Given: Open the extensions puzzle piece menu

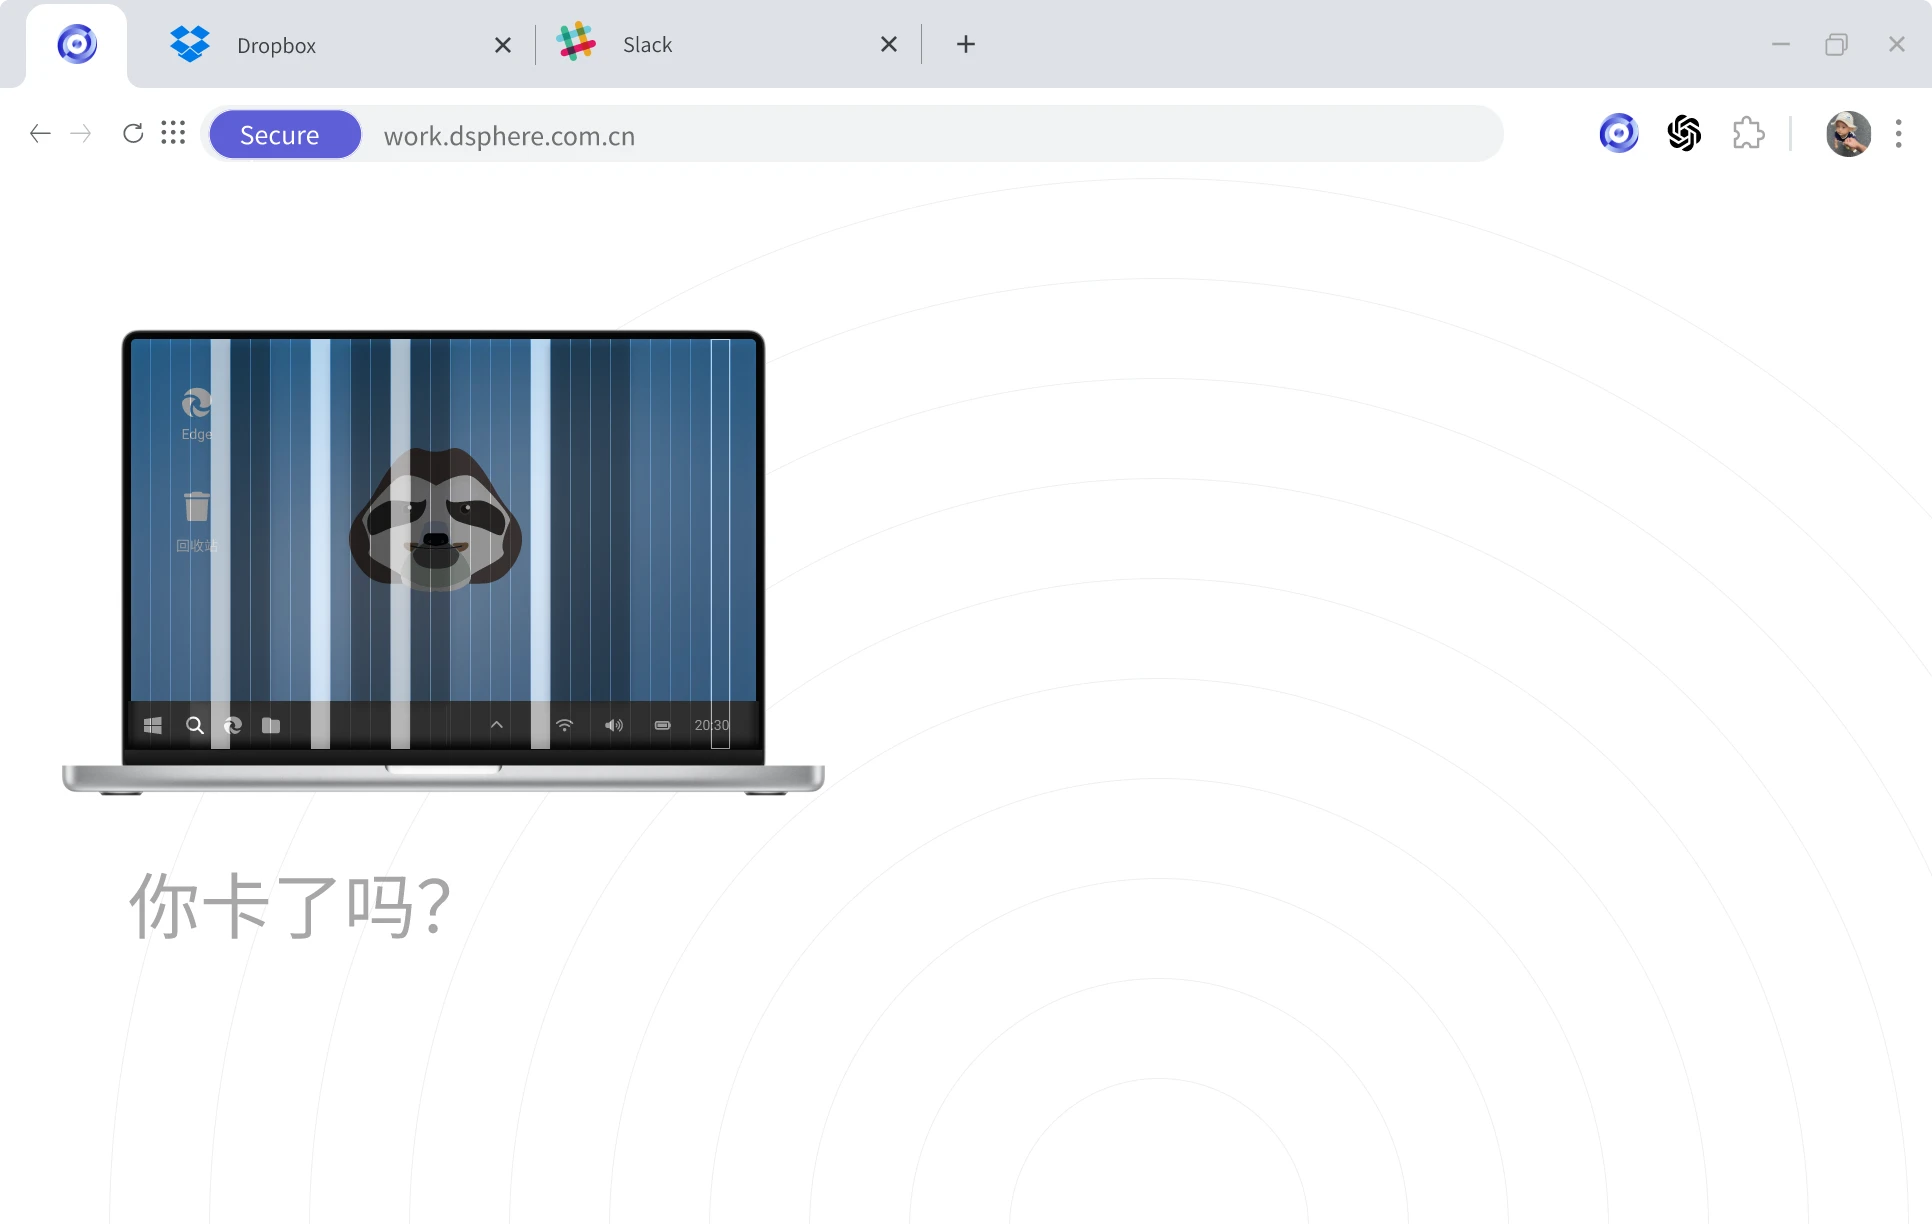Looking at the screenshot, I should pos(1748,133).
